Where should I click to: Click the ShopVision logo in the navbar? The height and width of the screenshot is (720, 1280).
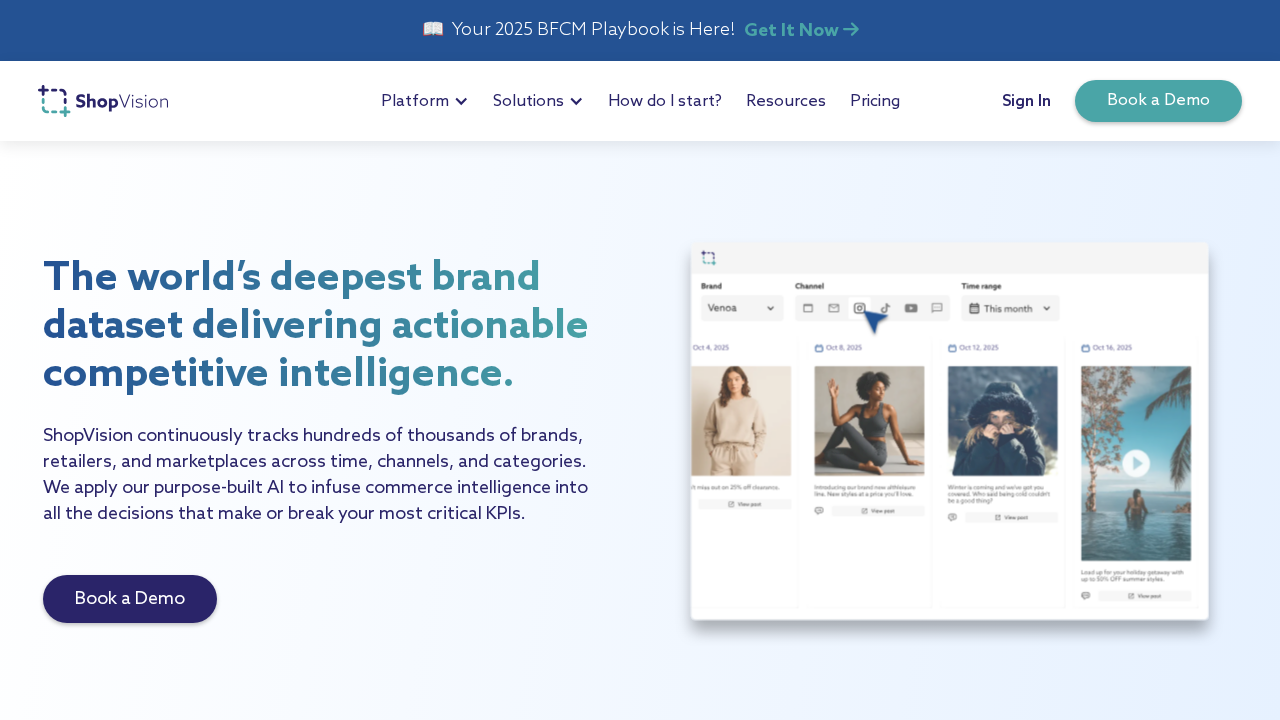tap(102, 99)
